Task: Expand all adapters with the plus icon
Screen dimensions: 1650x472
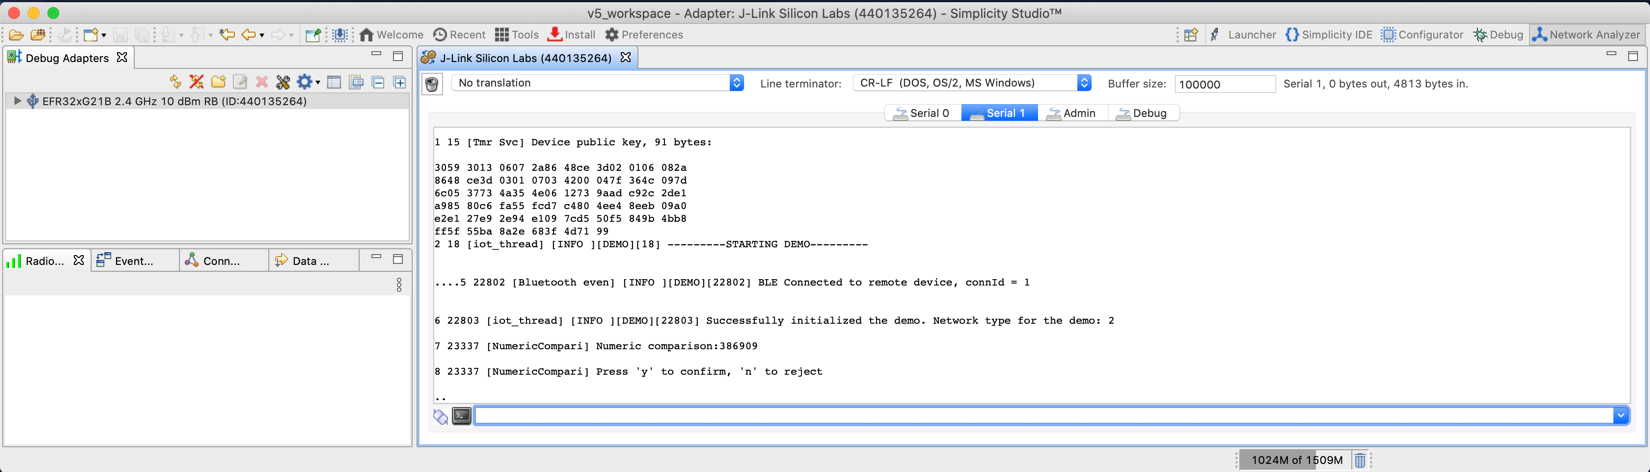Action: tap(400, 82)
